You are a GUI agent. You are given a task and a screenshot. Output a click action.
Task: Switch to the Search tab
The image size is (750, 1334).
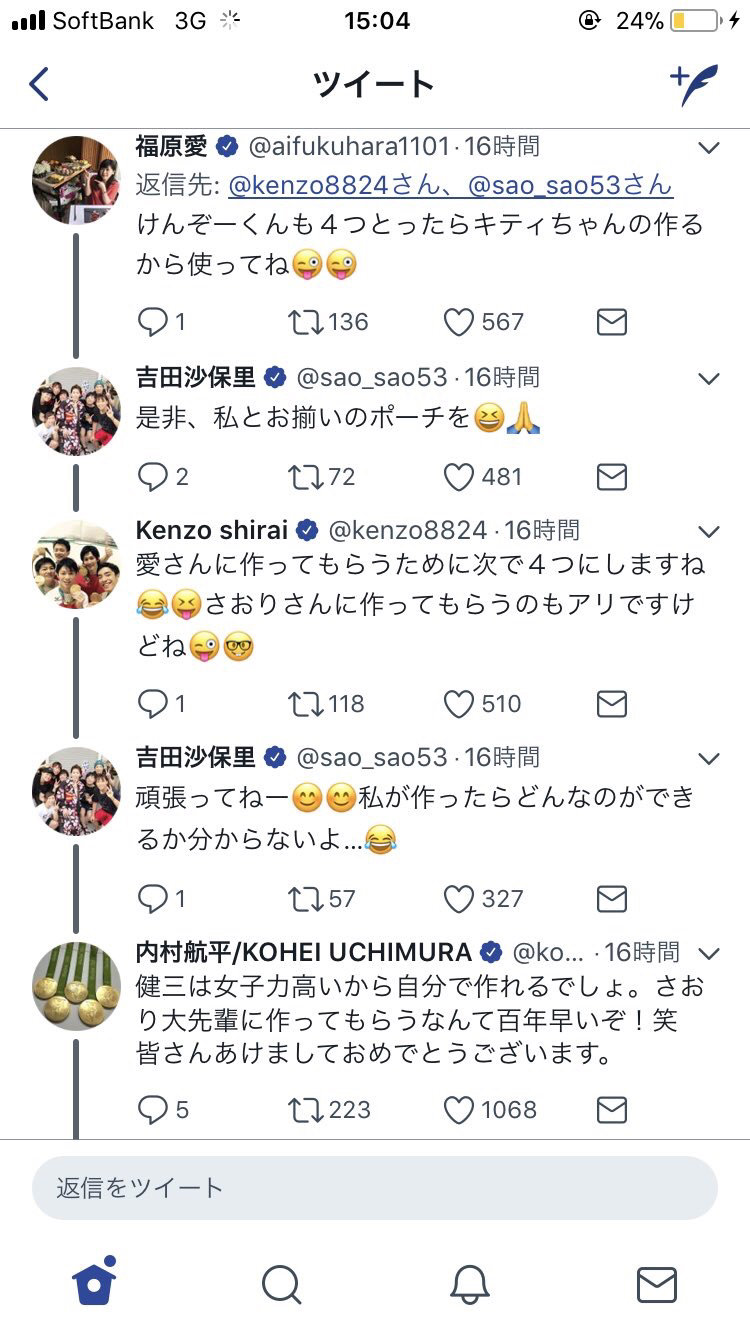click(x=281, y=1284)
